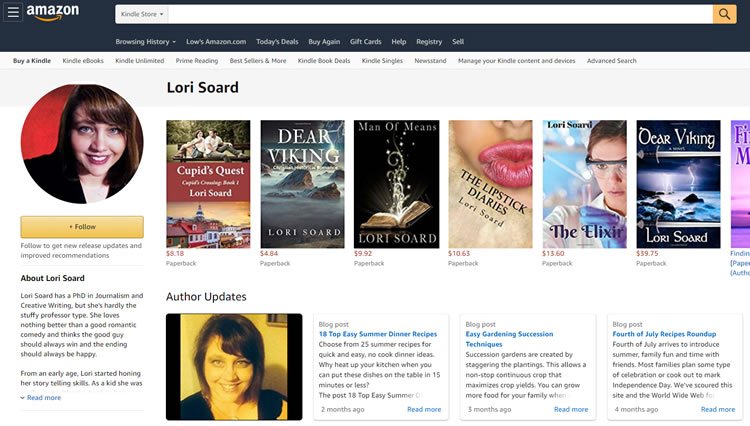Click the About Lori Soard heading

53,278
